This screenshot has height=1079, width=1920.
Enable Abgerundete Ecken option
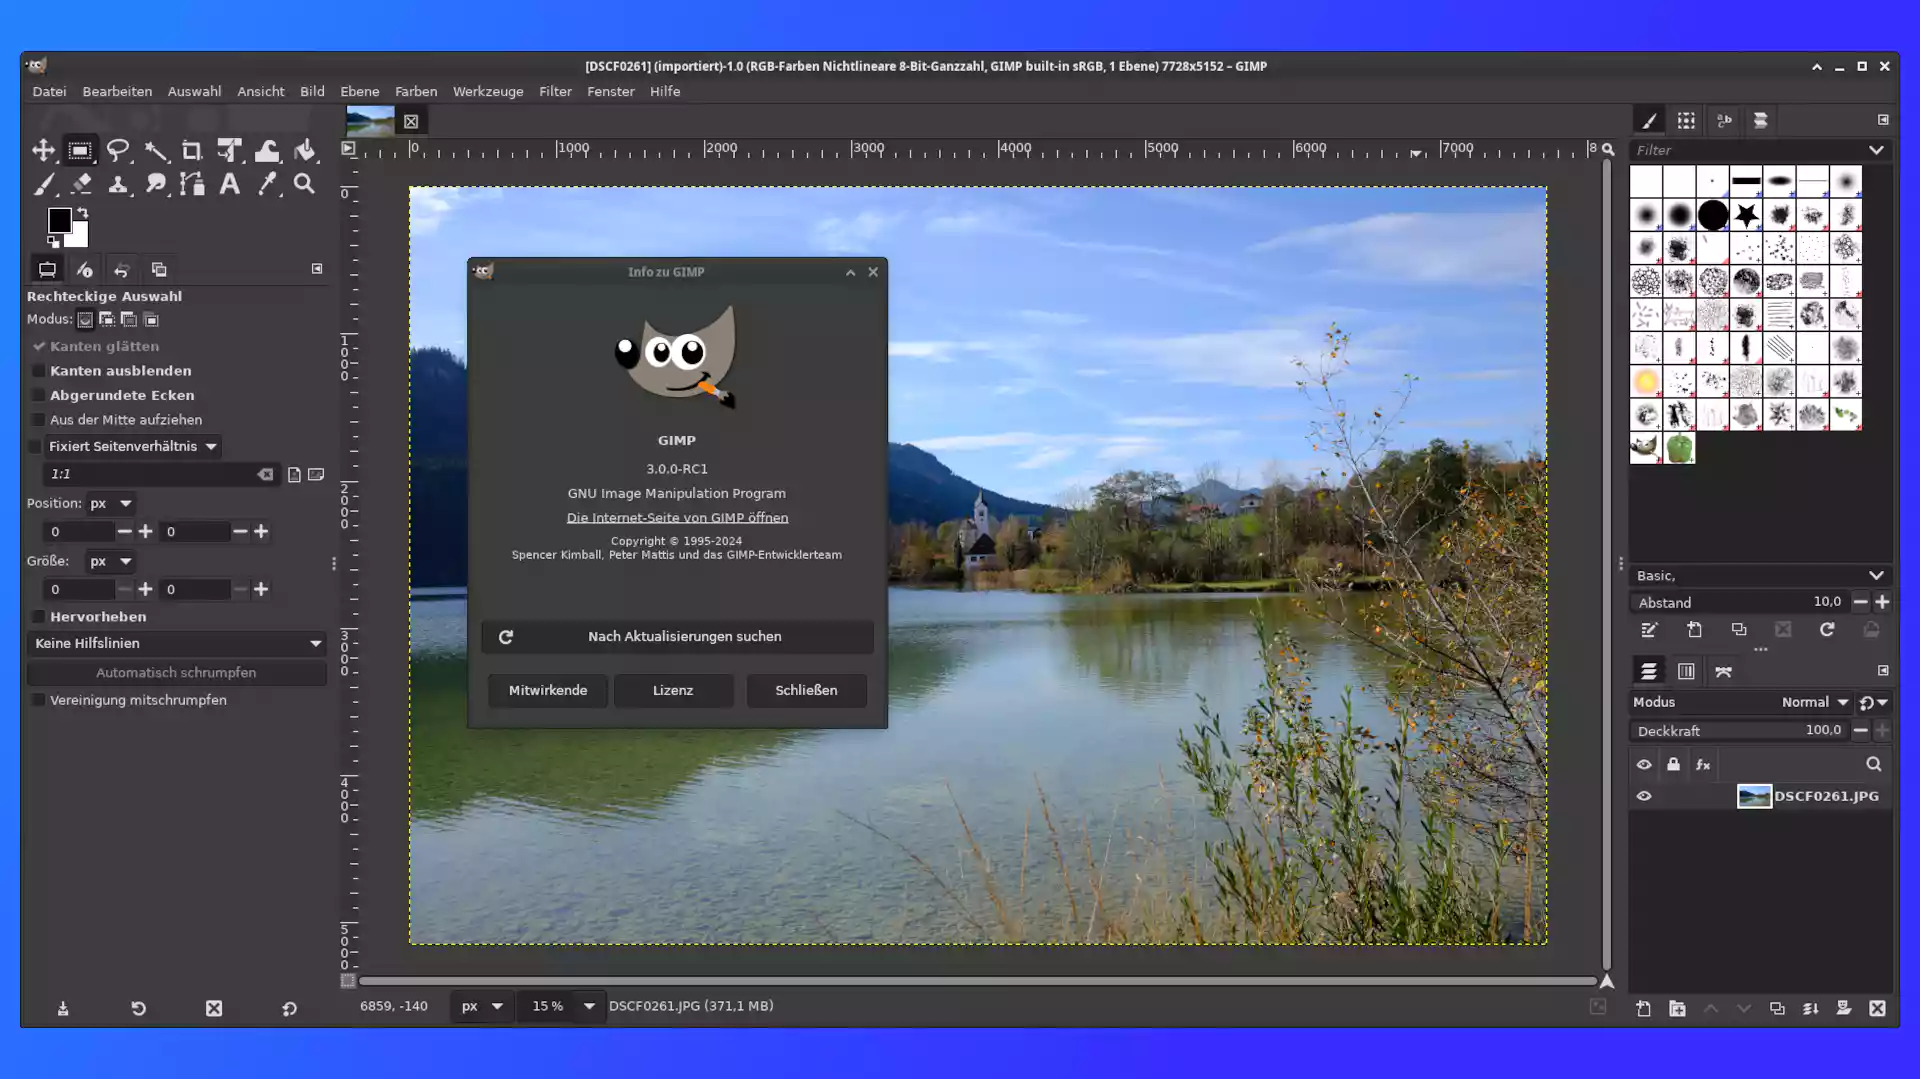click(39, 396)
